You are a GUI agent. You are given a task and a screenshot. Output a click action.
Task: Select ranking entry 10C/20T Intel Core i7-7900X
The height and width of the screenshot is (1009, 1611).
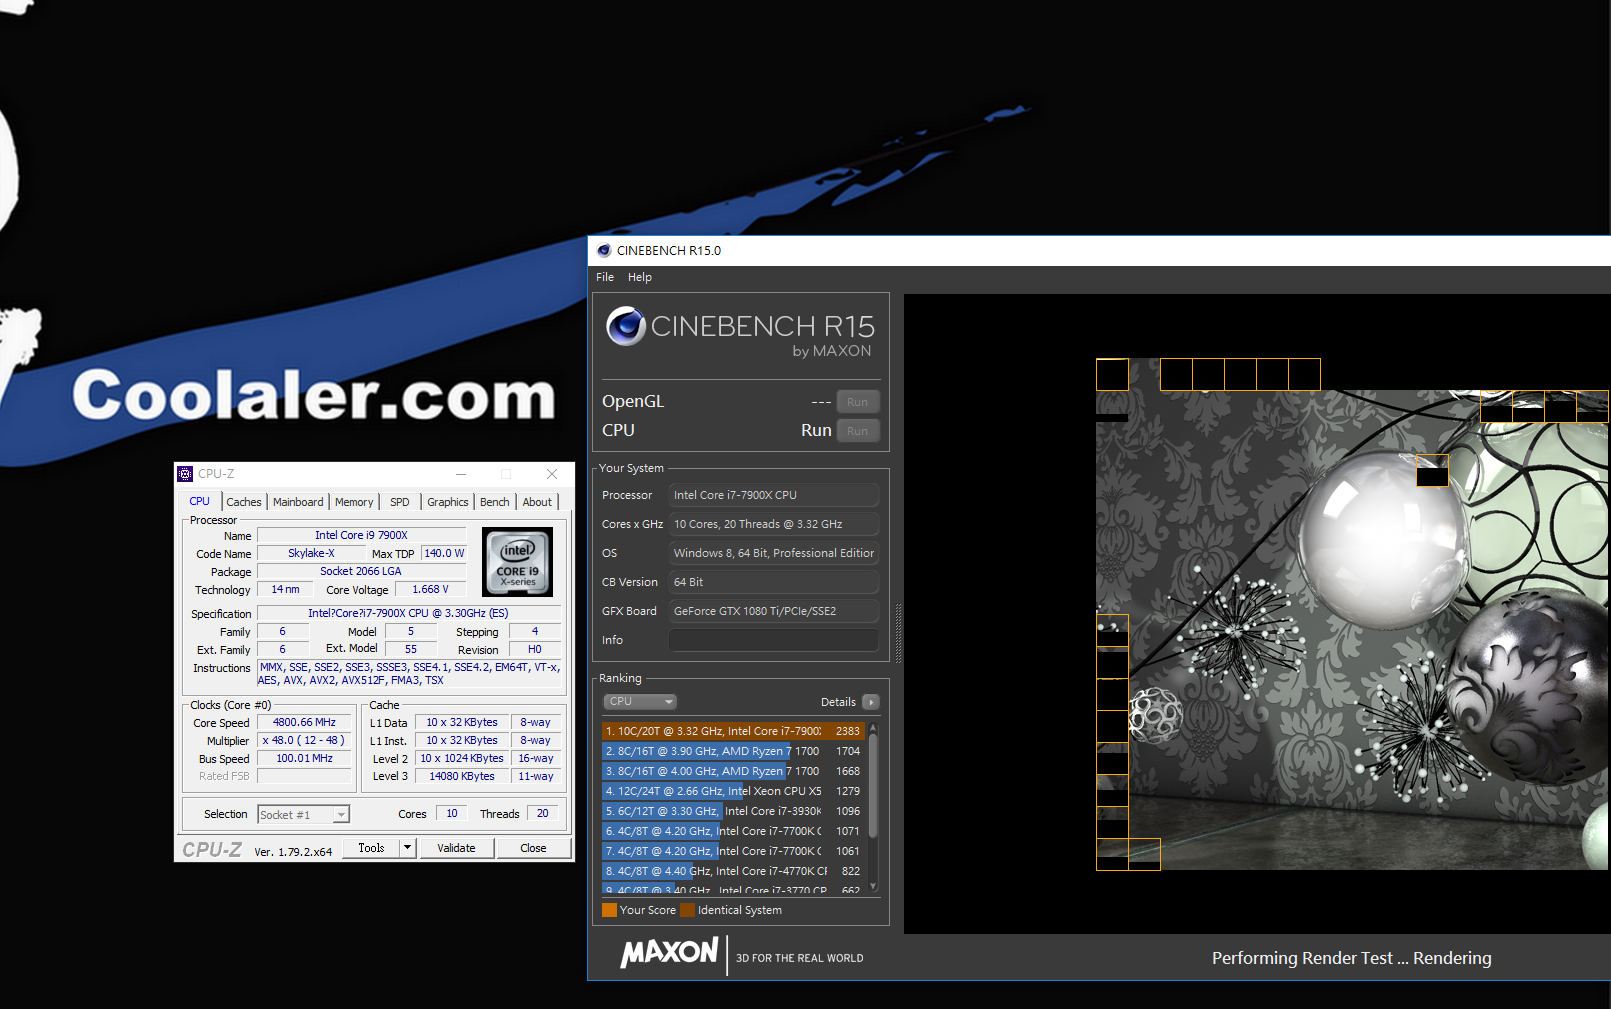coord(733,731)
